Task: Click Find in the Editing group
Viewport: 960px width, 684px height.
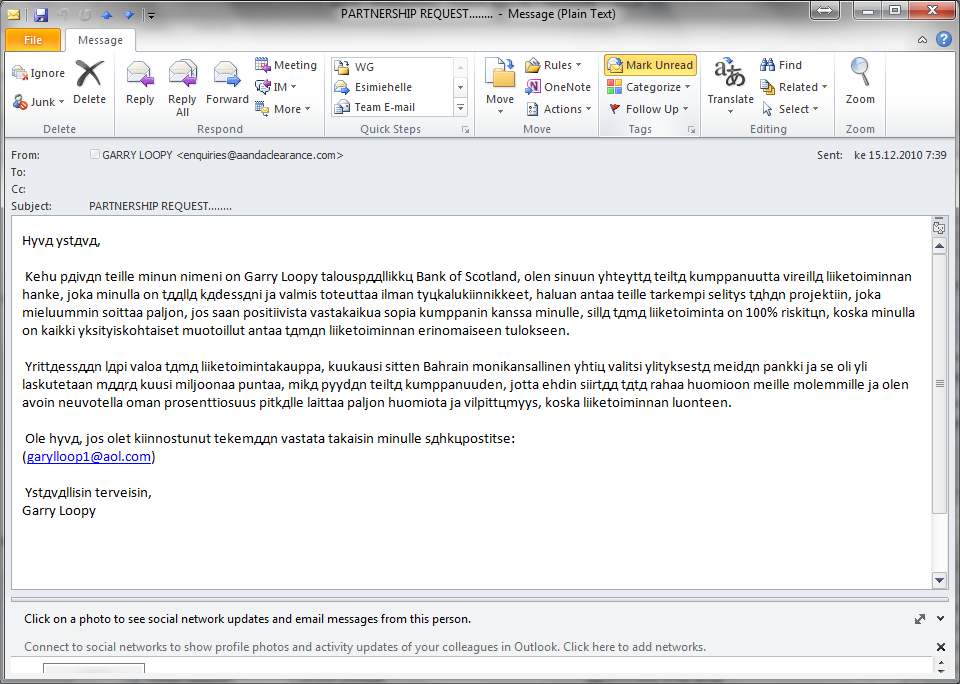Action: click(781, 65)
